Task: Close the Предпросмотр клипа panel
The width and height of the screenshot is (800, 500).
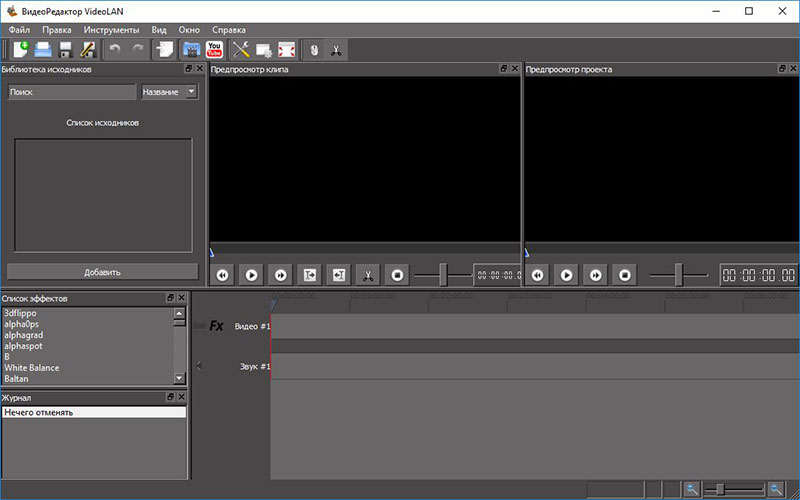Action: 515,68
